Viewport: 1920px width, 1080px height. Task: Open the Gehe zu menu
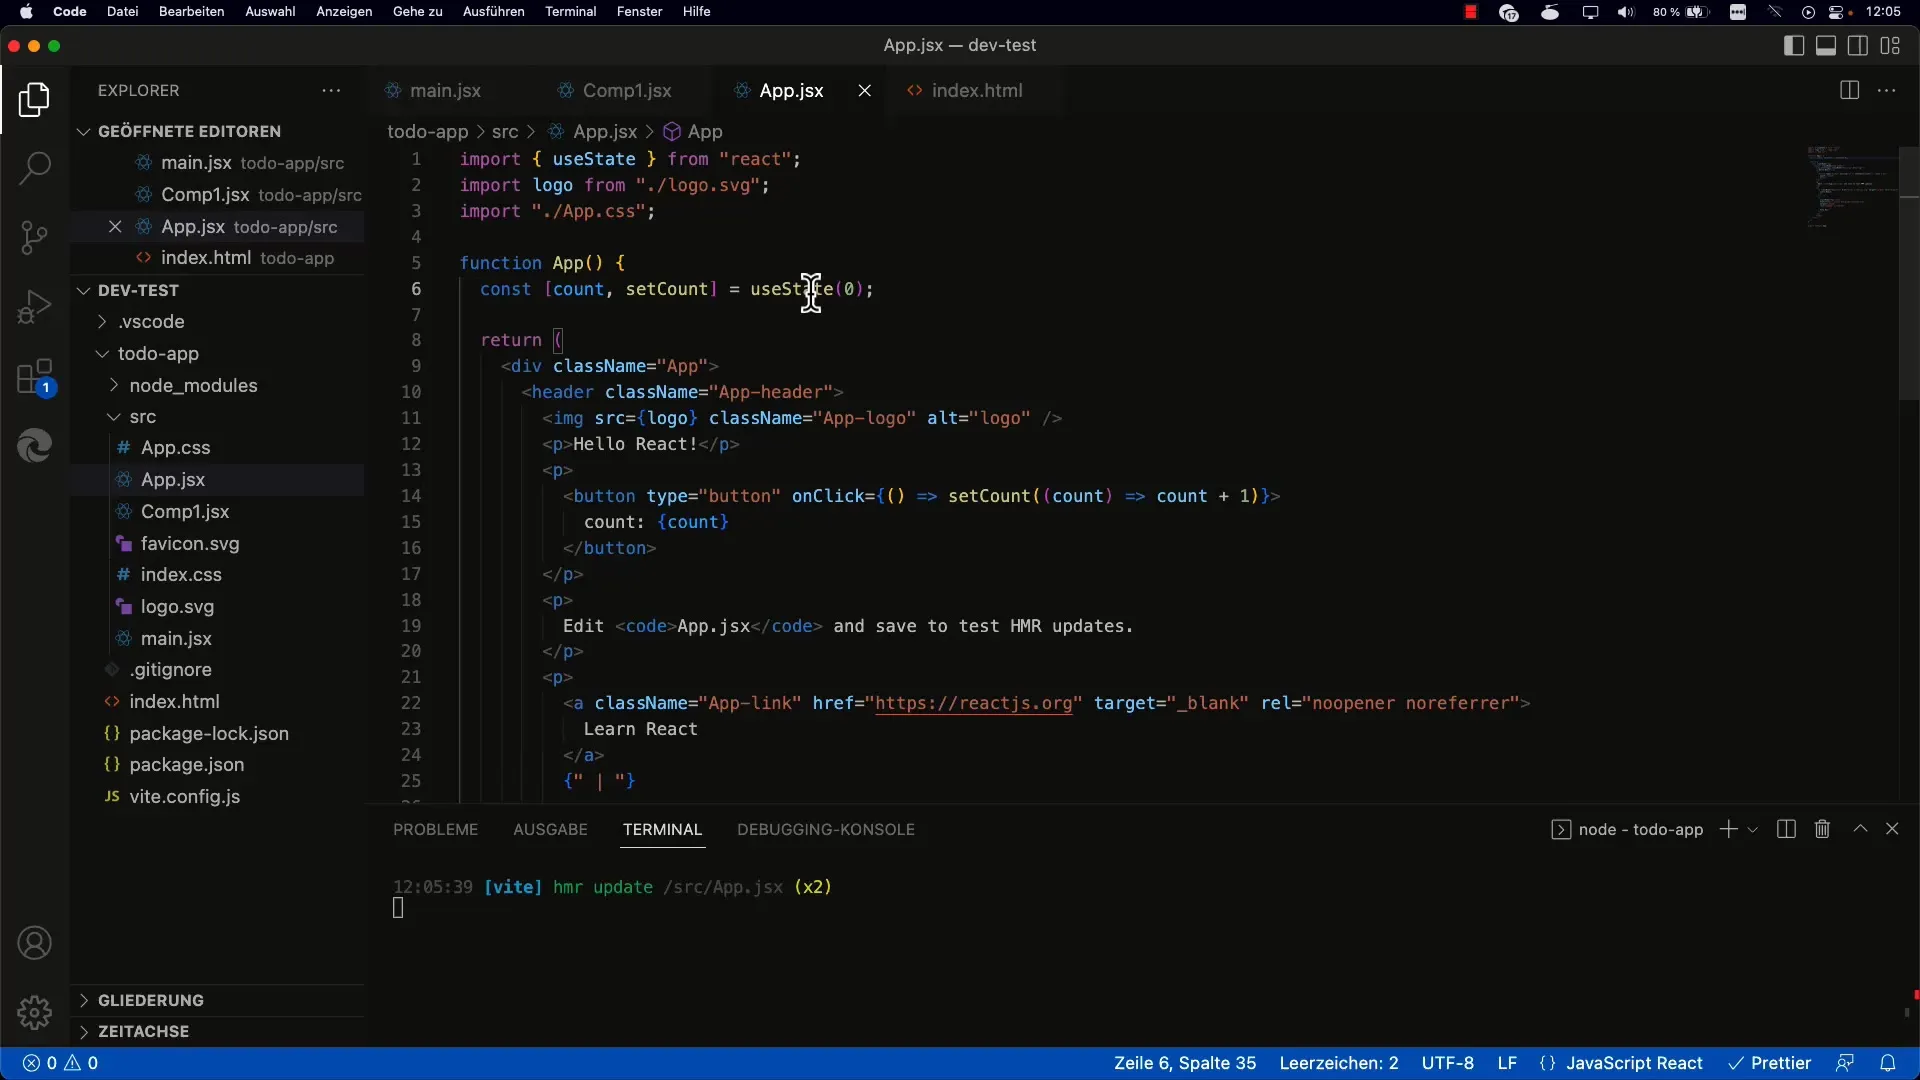(418, 12)
